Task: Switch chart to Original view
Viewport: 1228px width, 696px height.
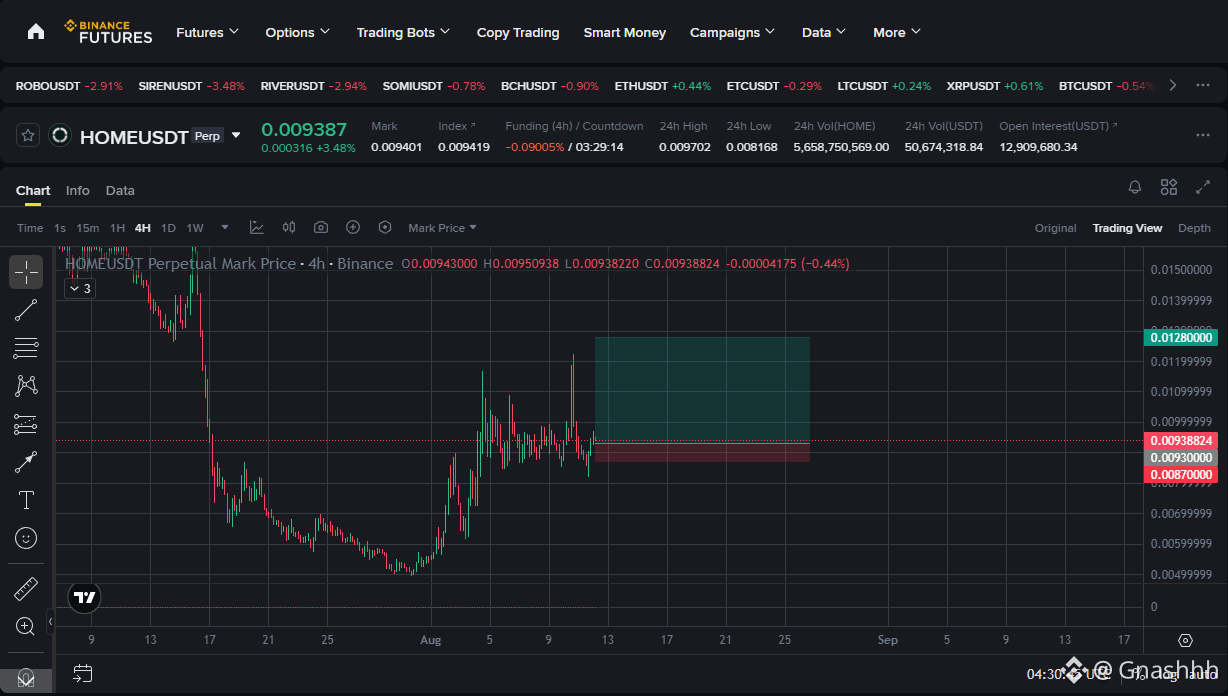Action: (1055, 228)
